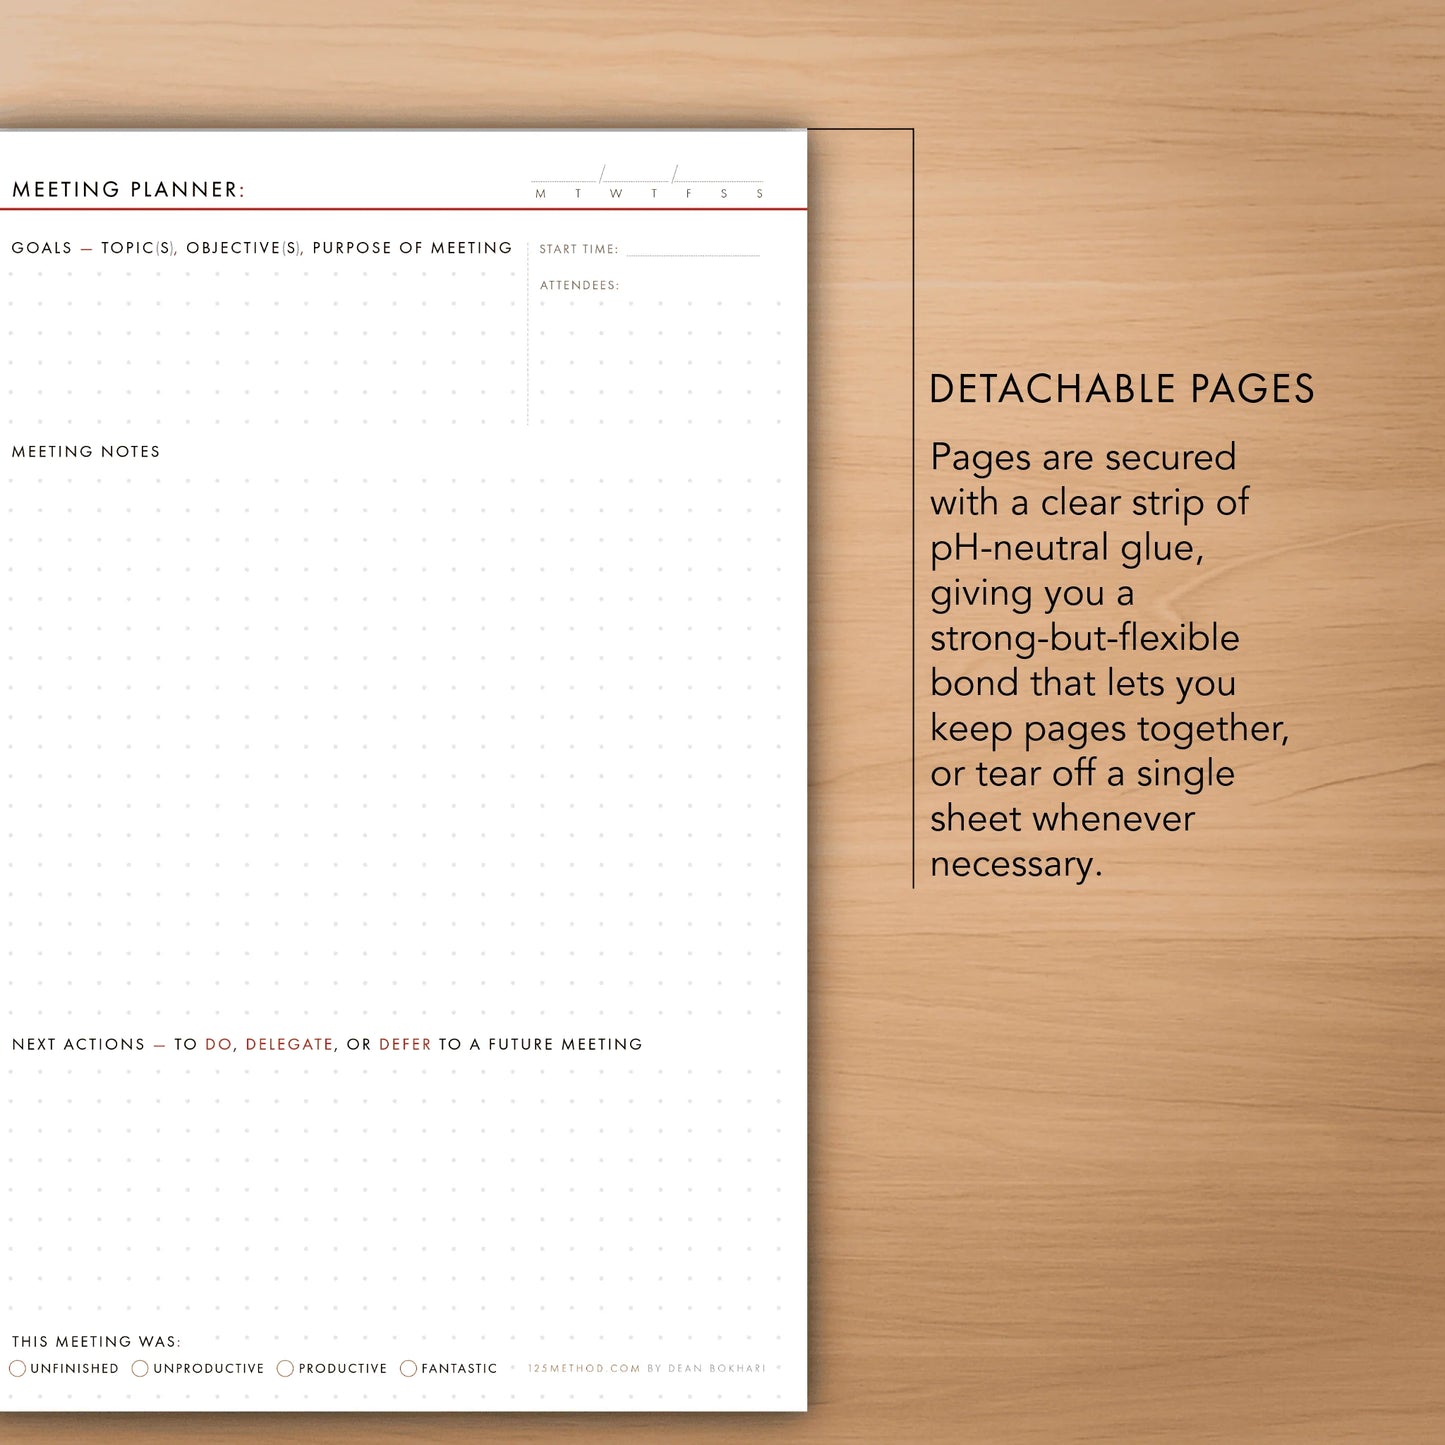Image resolution: width=1445 pixels, height=1445 pixels.
Task: Click the date line above the weekdays
Action: pos(647,176)
